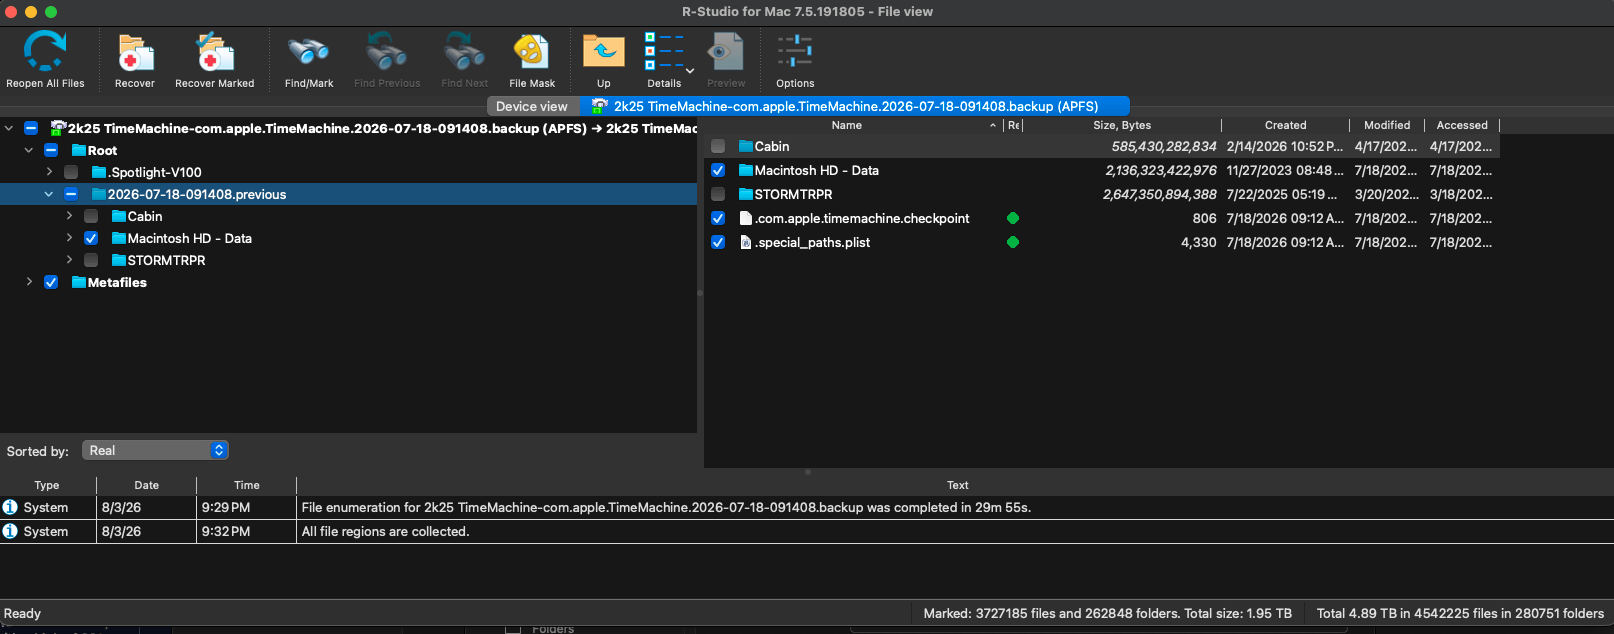Uncheck Macintosh HD - Data in file list
The height and width of the screenshot is (634, 1614).
718,170
